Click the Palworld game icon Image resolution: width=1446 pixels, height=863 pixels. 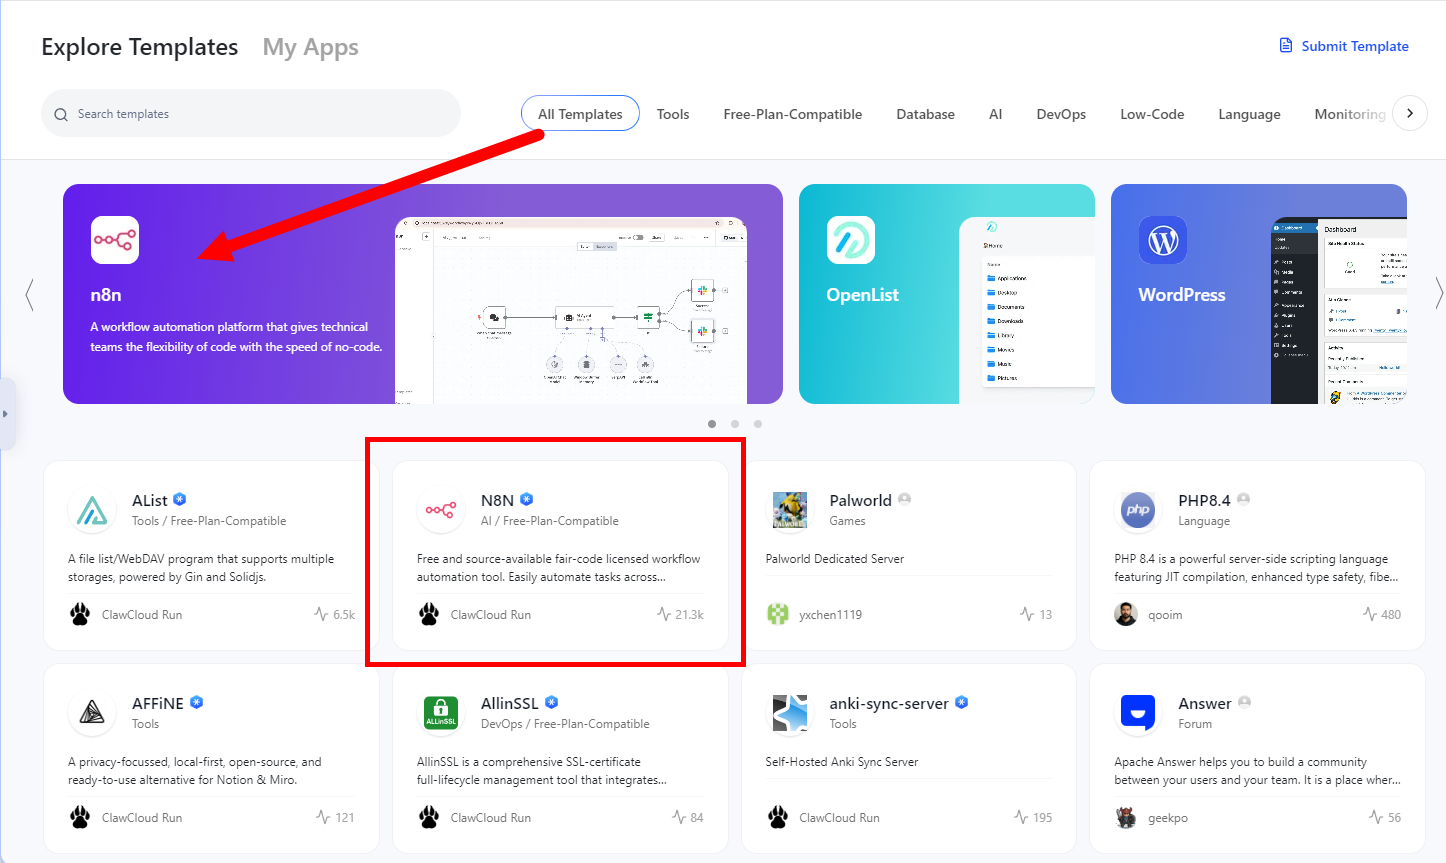(790, 510)
